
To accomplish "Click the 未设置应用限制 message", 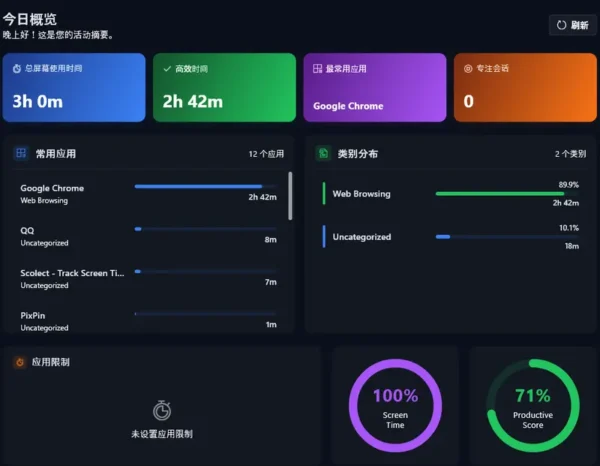I will point(162,434).
